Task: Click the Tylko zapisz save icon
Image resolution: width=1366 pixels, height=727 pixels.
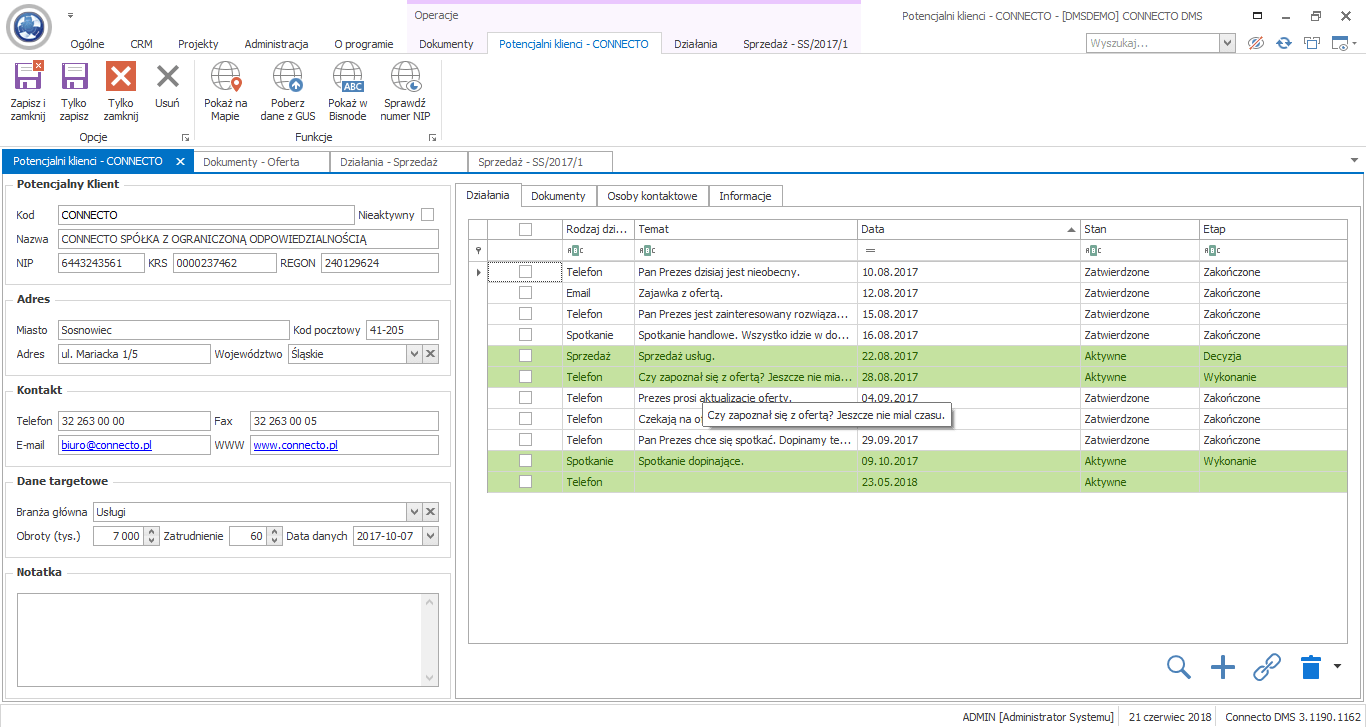Action: [x=74, y=77]
